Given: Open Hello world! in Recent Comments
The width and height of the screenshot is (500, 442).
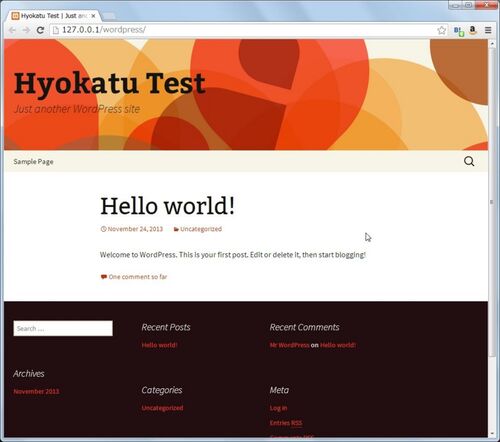Looking at the screenshot, I should [x=338, y=345].
